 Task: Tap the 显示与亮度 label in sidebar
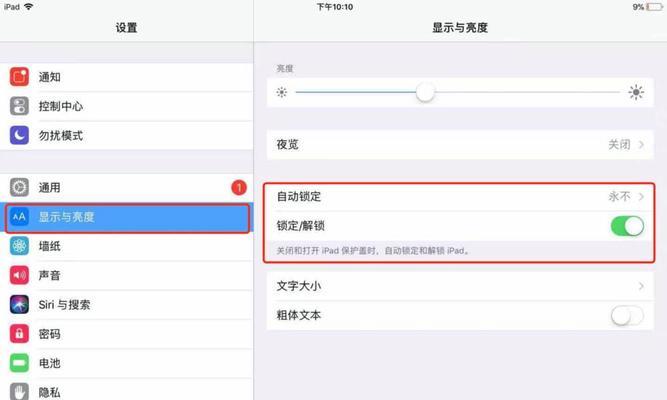coord(66,217)
